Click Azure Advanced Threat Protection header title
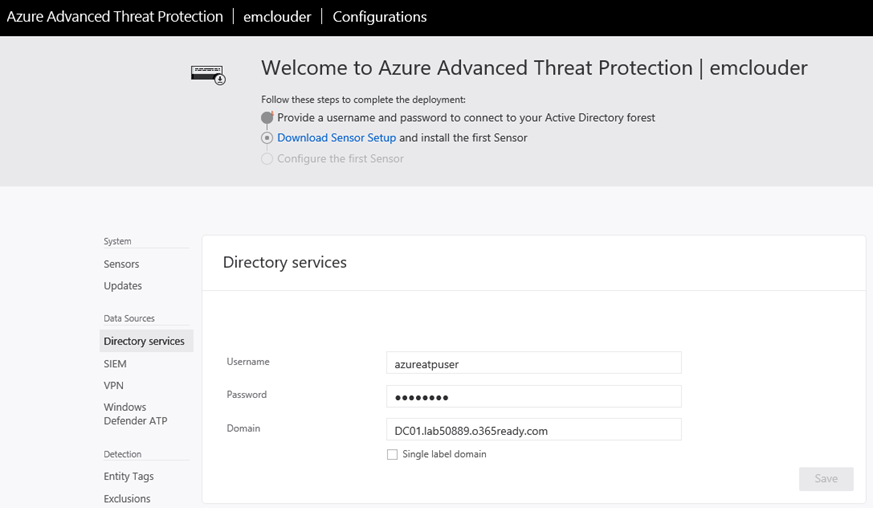The image size is (873, 508). [115, 17]
